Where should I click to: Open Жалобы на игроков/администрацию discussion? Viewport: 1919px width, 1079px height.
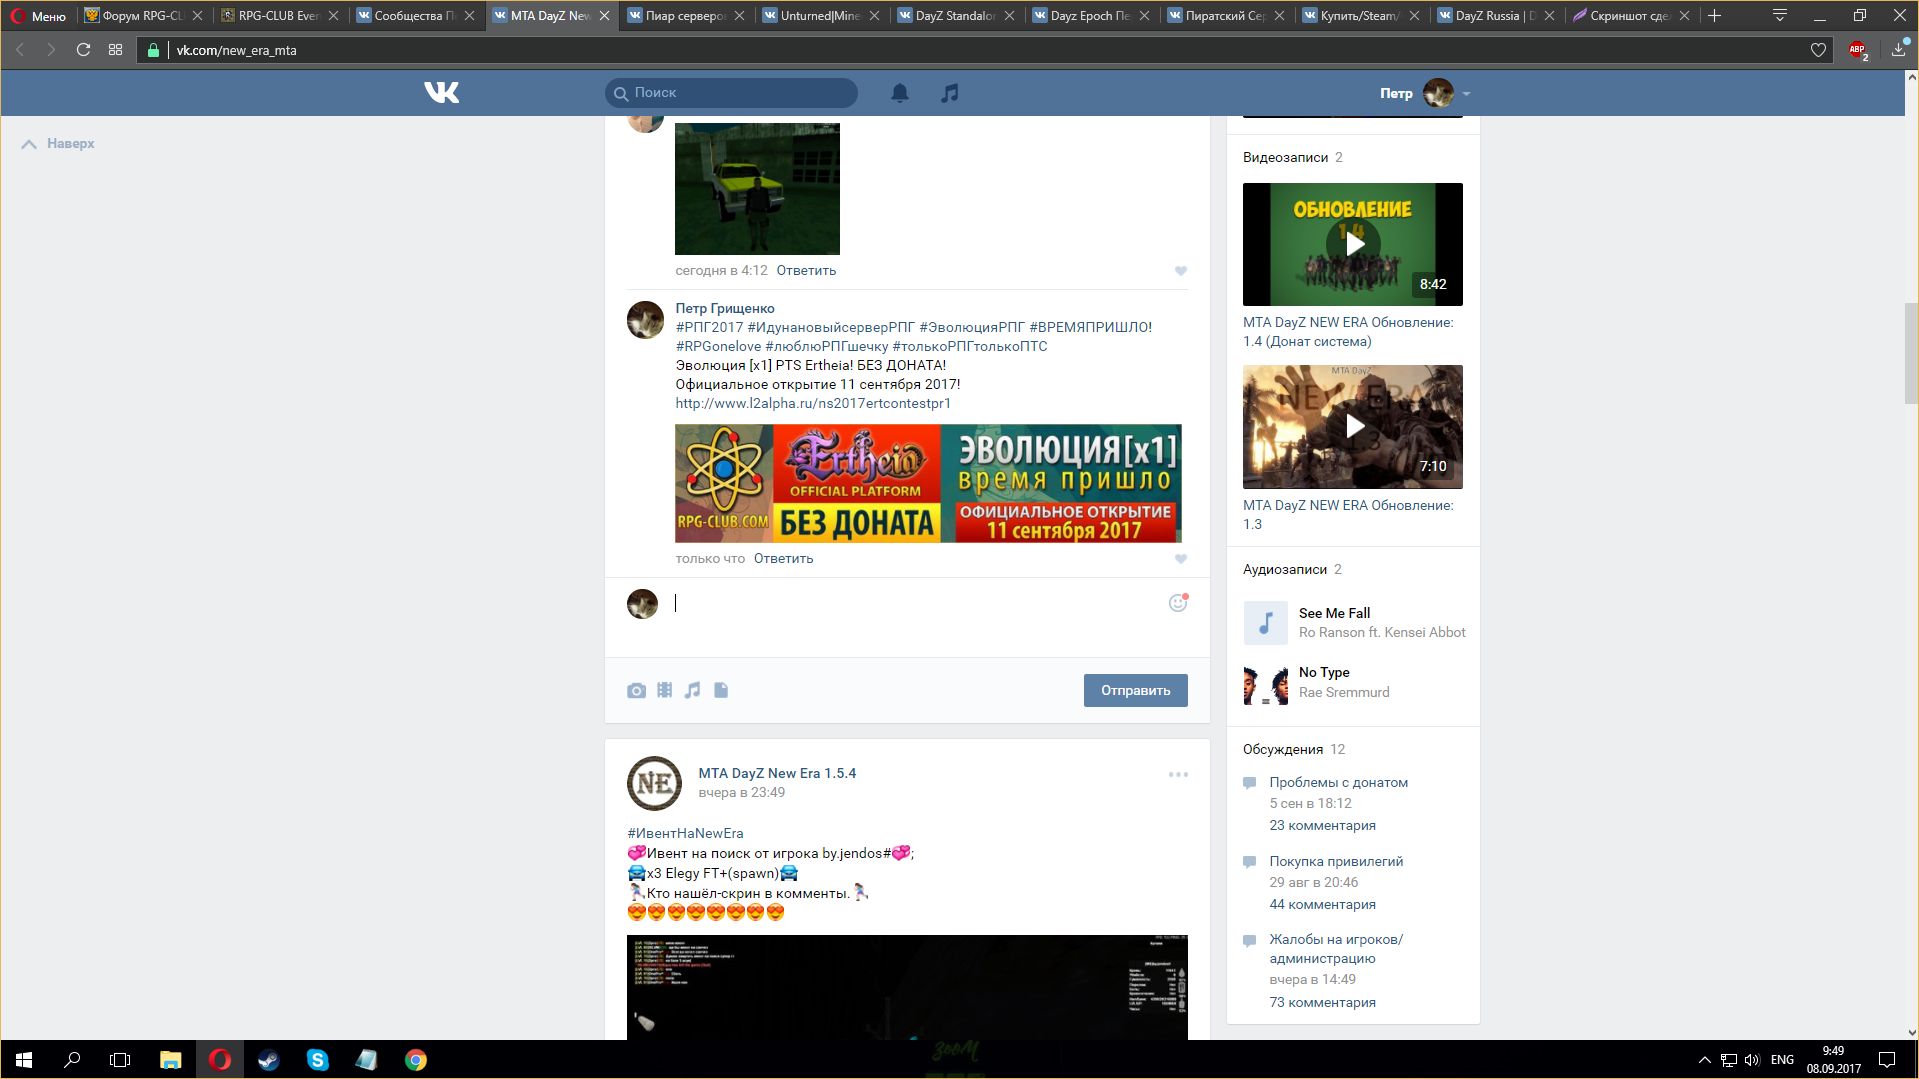1336,948
